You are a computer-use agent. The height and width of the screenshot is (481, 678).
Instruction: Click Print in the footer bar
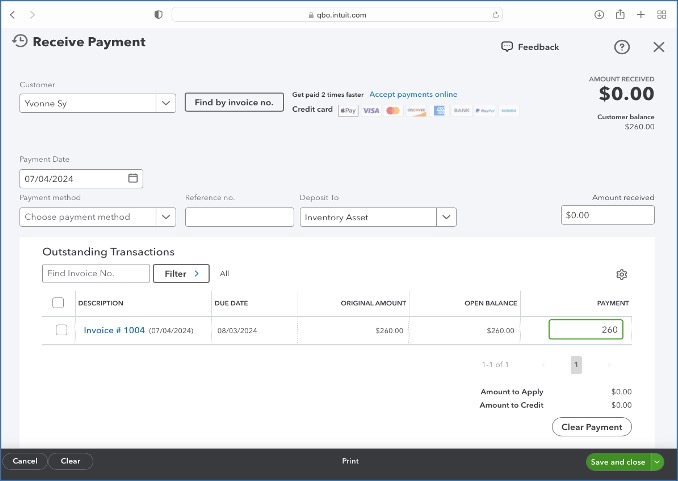(x=350, y=461)
